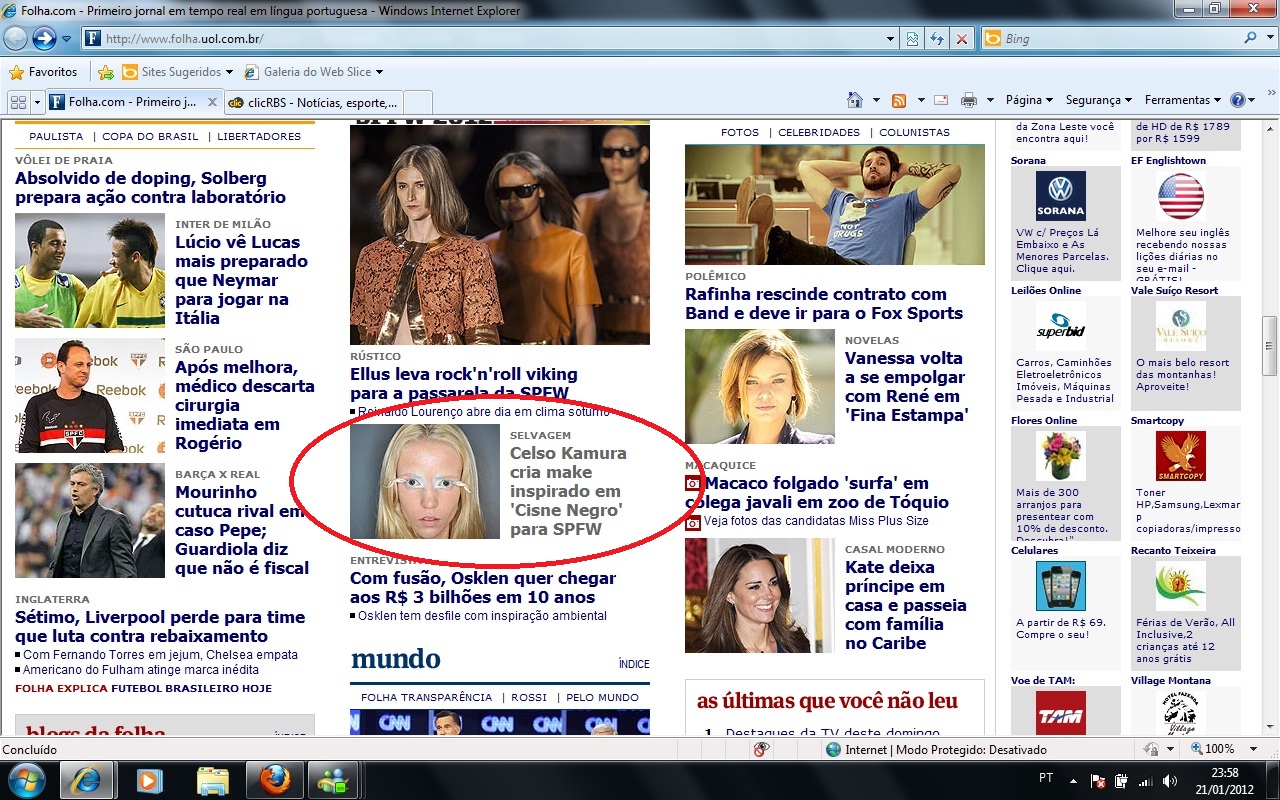Click the Refresh icon in address bar
The image size is (1280, 800).
pos(937,39)
